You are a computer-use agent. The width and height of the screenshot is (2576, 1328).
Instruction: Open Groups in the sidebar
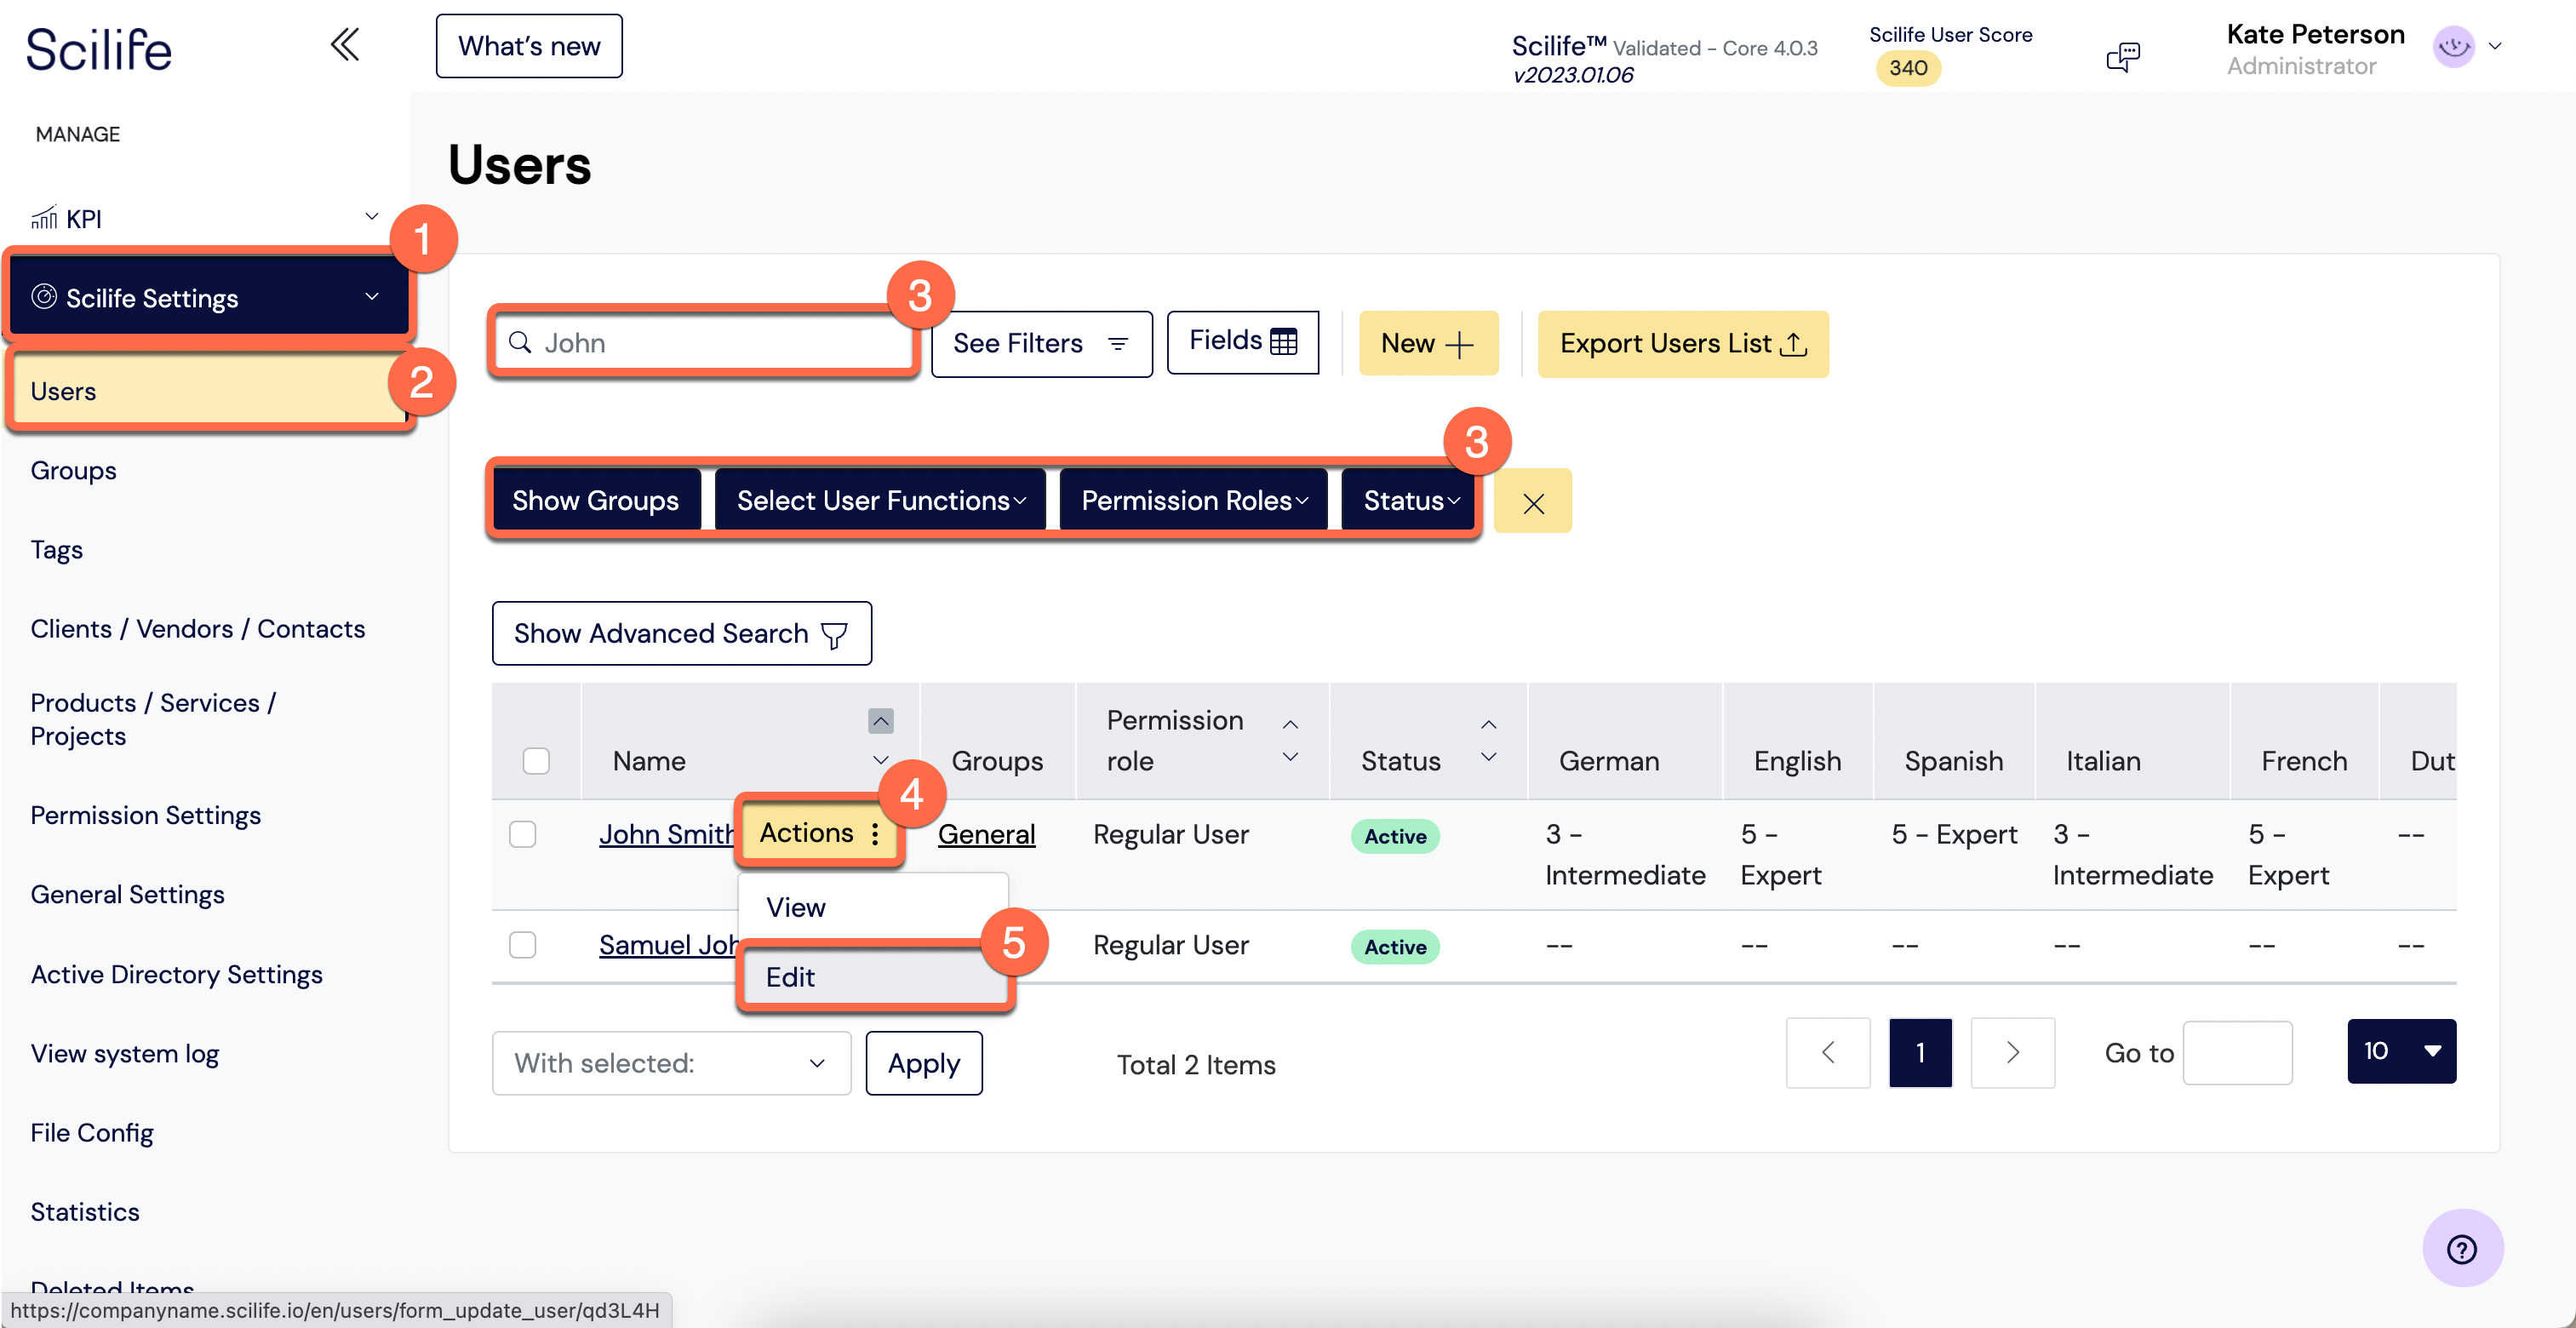click(x=73, y=470)
